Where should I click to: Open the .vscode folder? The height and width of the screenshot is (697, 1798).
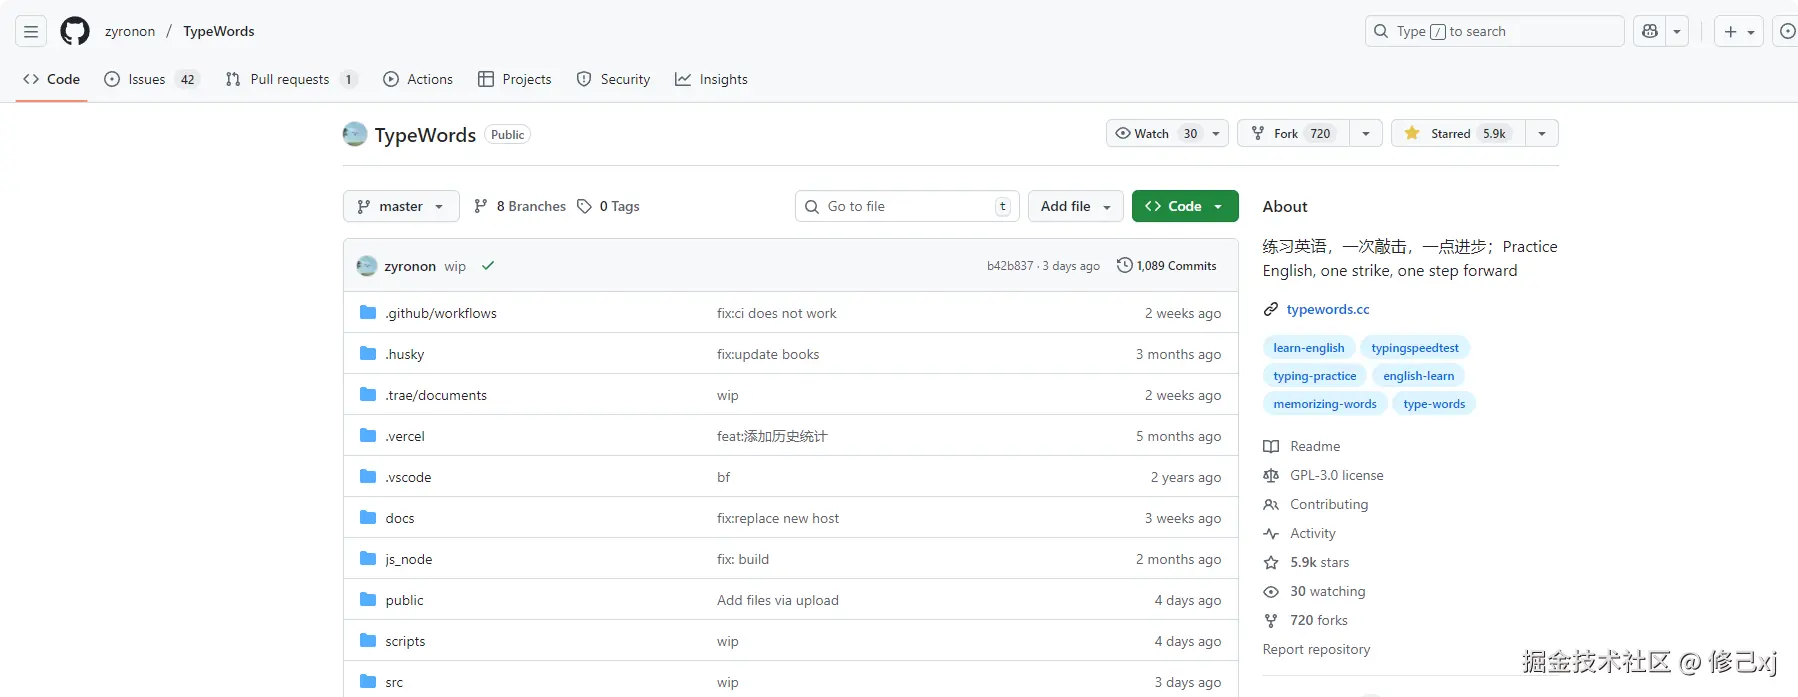(408, 477)
